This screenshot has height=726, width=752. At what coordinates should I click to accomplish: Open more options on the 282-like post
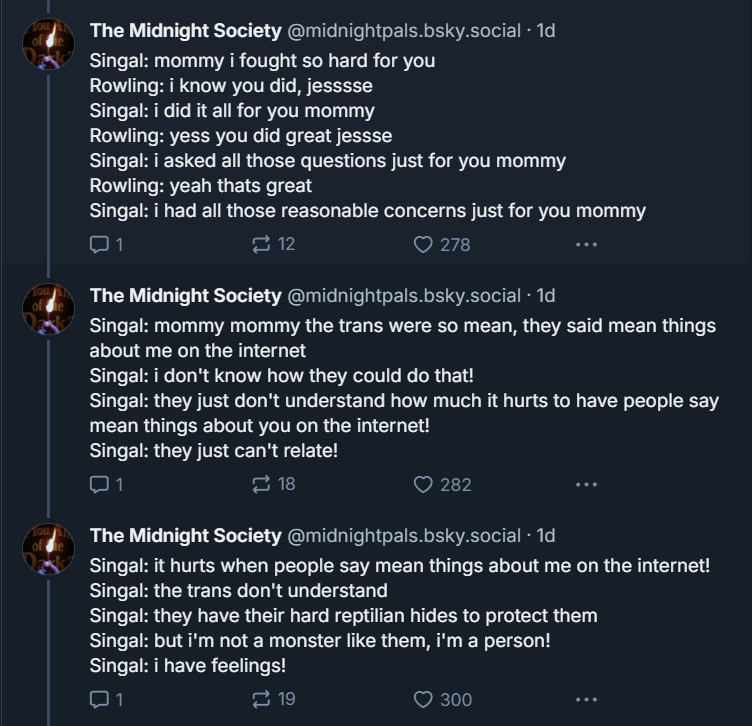[x=586, y=484]
